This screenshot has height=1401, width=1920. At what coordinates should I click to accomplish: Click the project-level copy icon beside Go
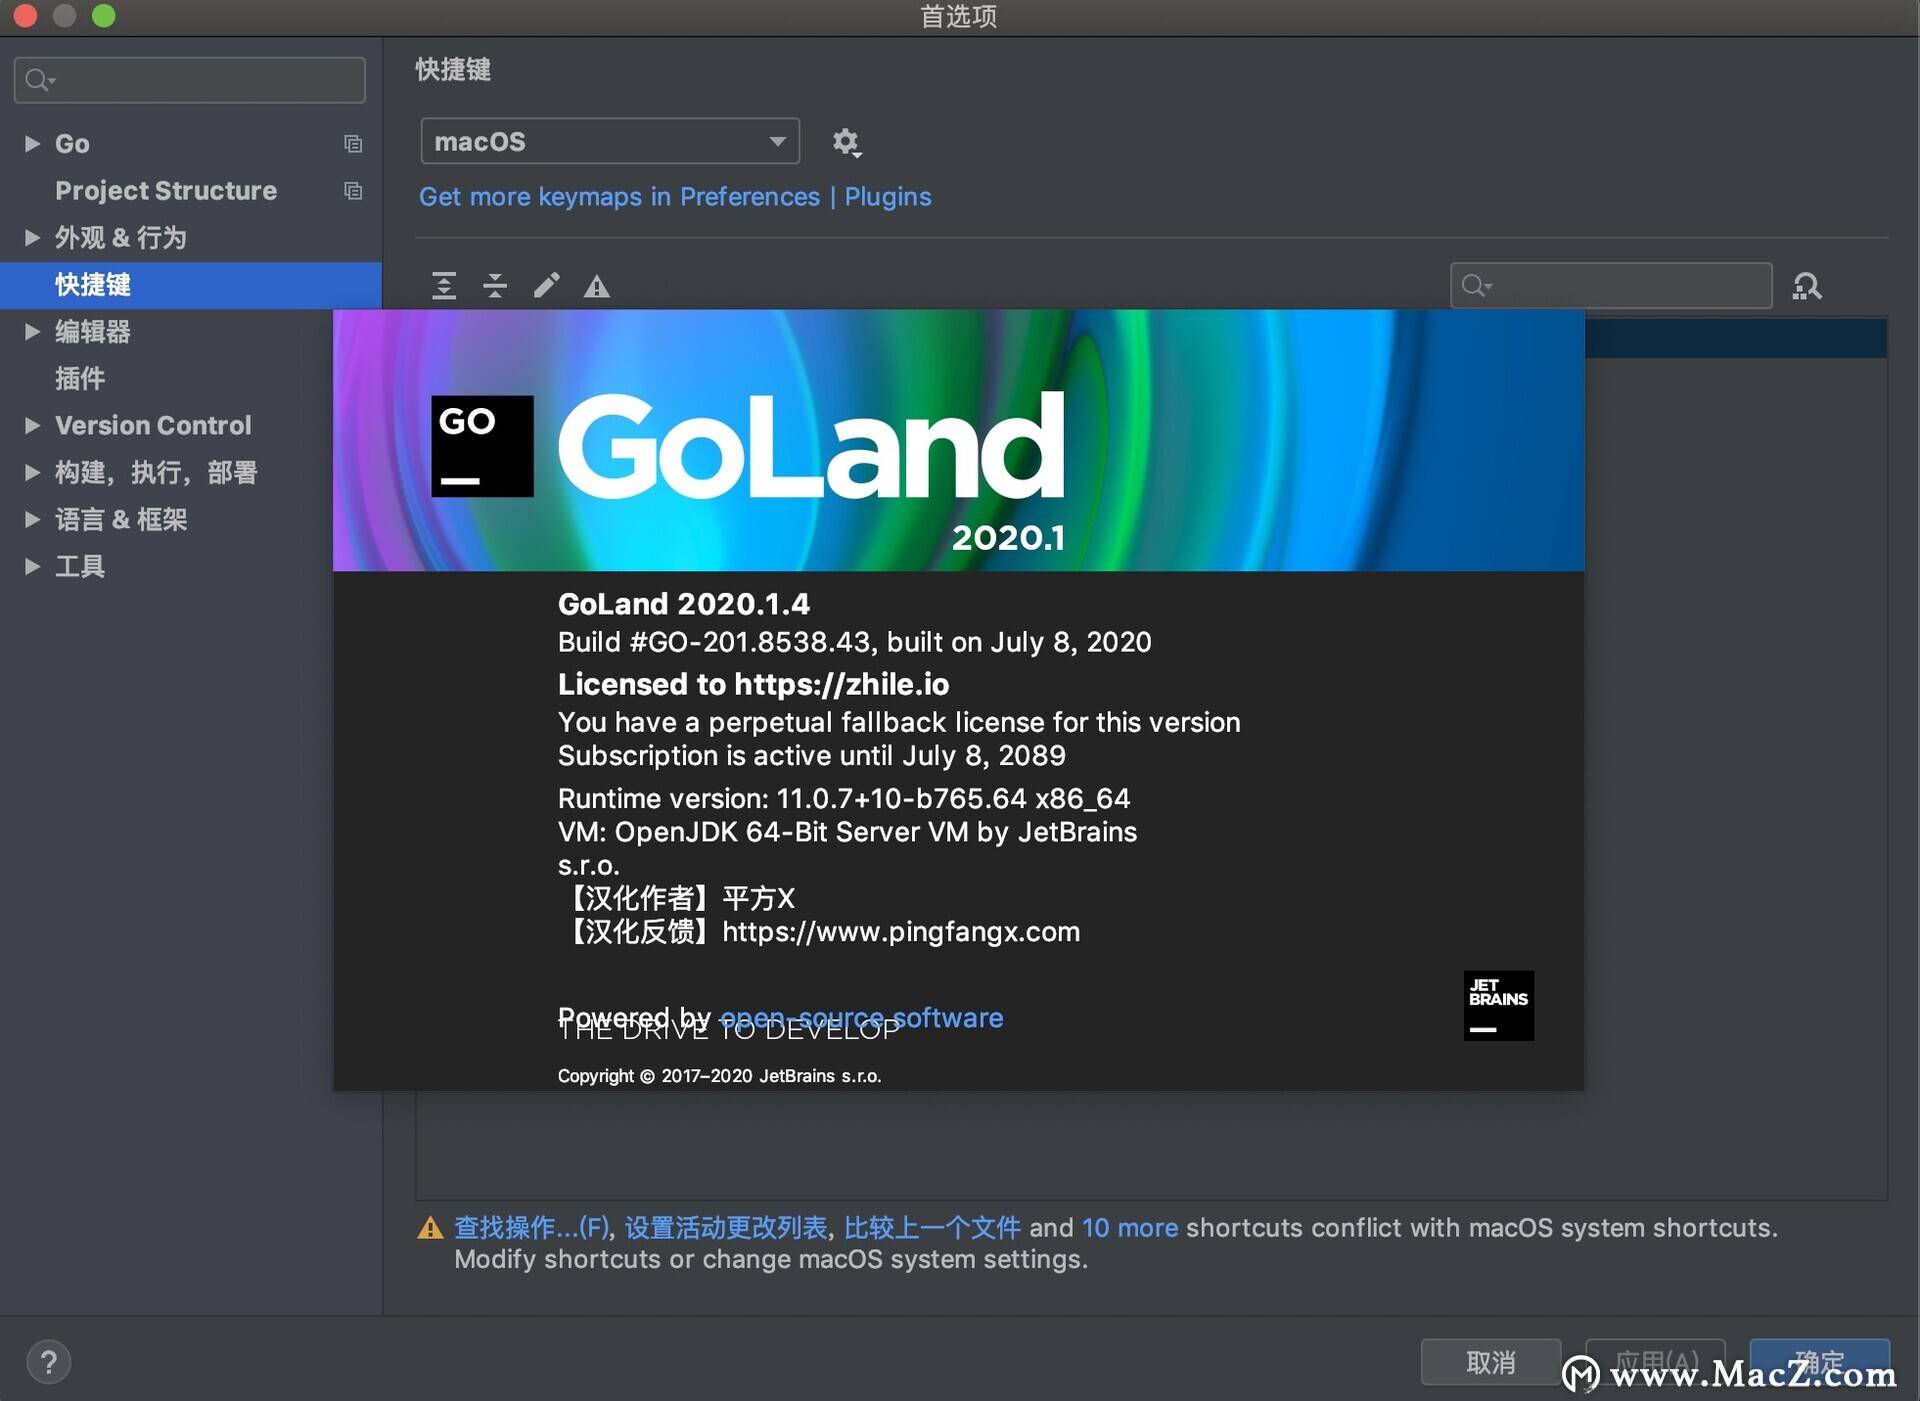352,144
